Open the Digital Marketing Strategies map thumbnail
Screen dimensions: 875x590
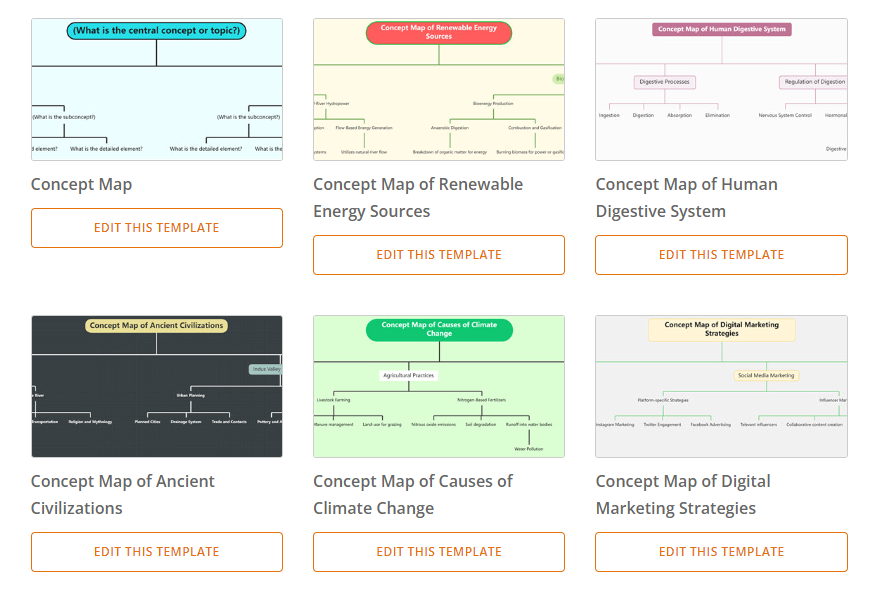721,387
